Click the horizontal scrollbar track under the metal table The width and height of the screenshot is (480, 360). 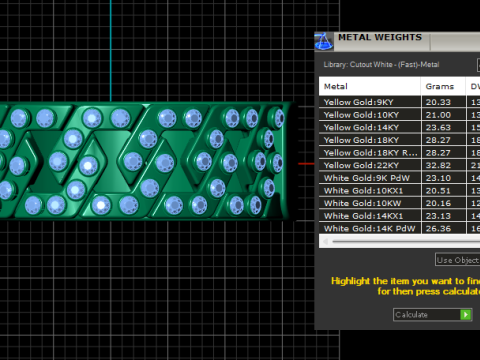(x=405, y=241)
